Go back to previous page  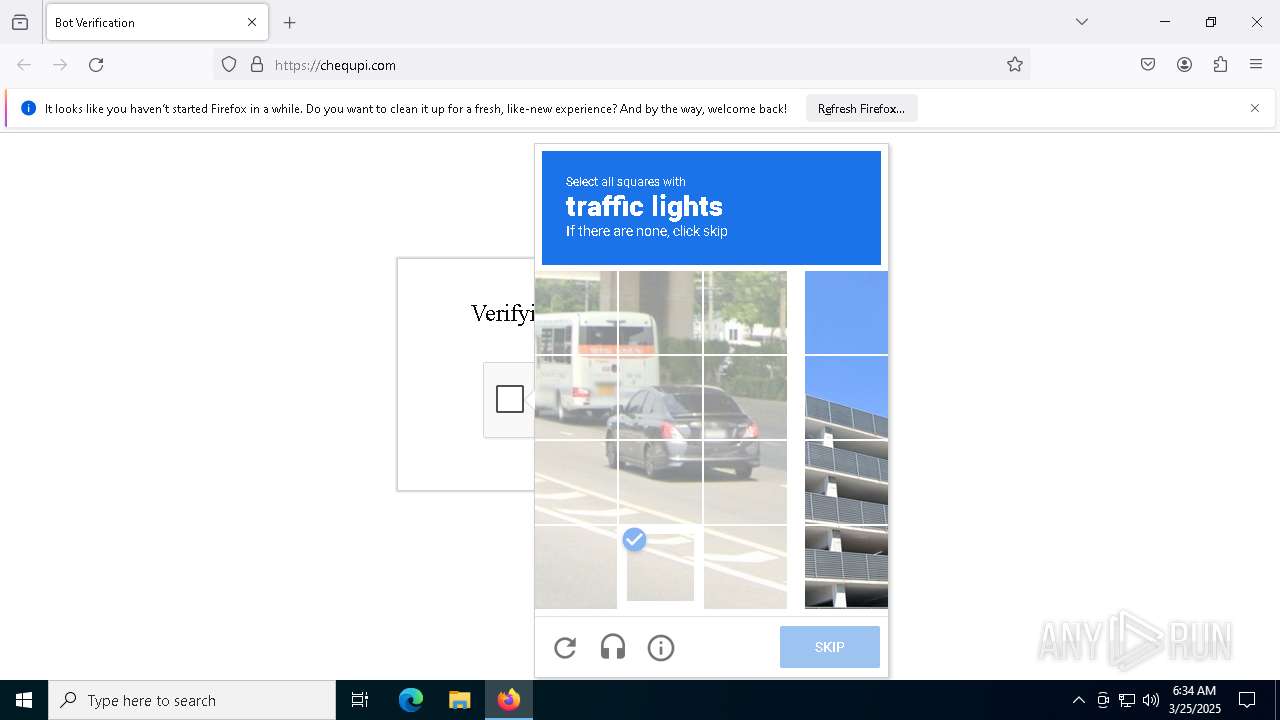click(24, 65)
